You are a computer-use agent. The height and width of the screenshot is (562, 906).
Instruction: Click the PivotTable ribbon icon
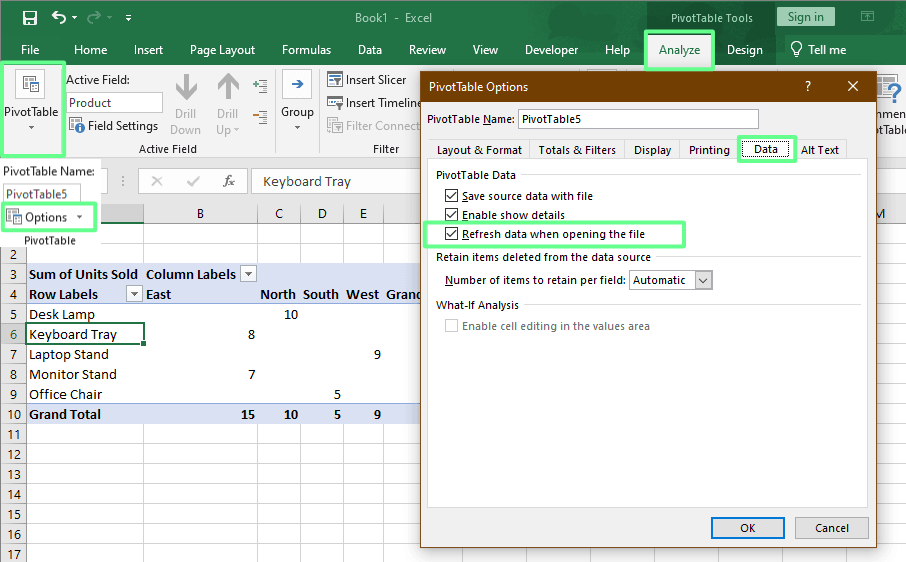click(x=31, y=86)
